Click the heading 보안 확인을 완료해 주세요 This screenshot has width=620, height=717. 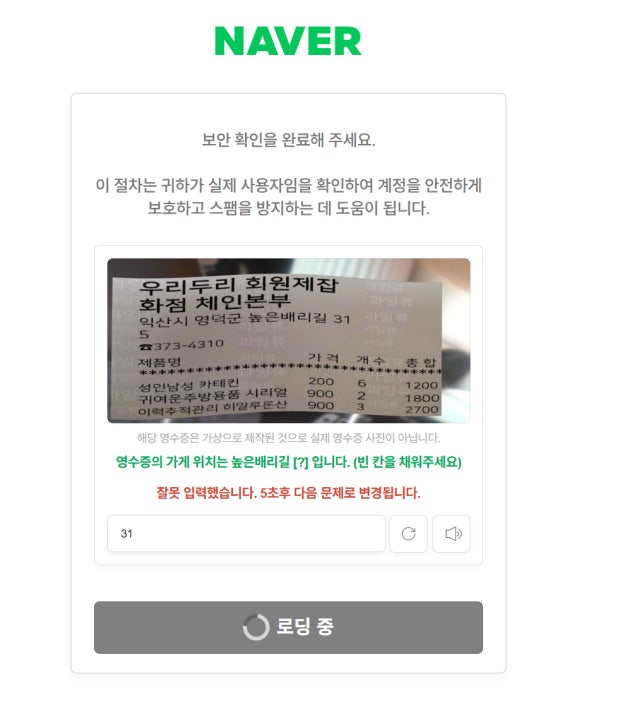pyautogui.click(x=289, y=140)
